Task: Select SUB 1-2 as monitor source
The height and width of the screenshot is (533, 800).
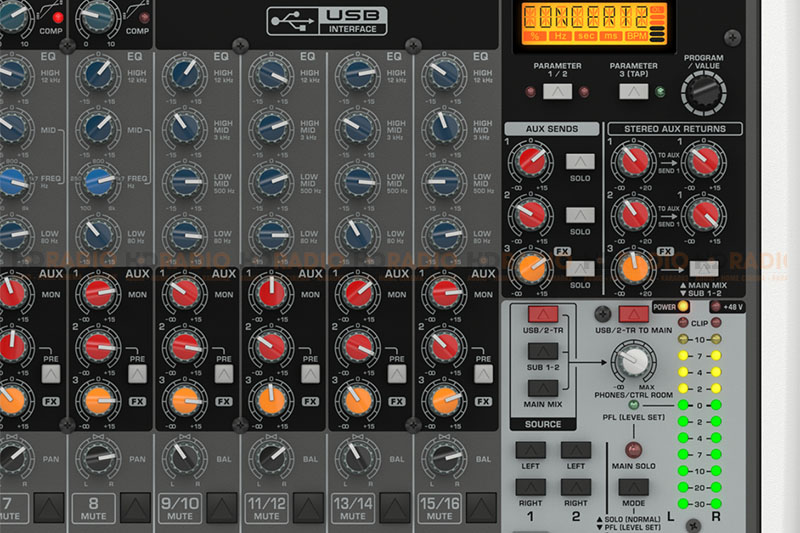Action: (x=542, y=351)
